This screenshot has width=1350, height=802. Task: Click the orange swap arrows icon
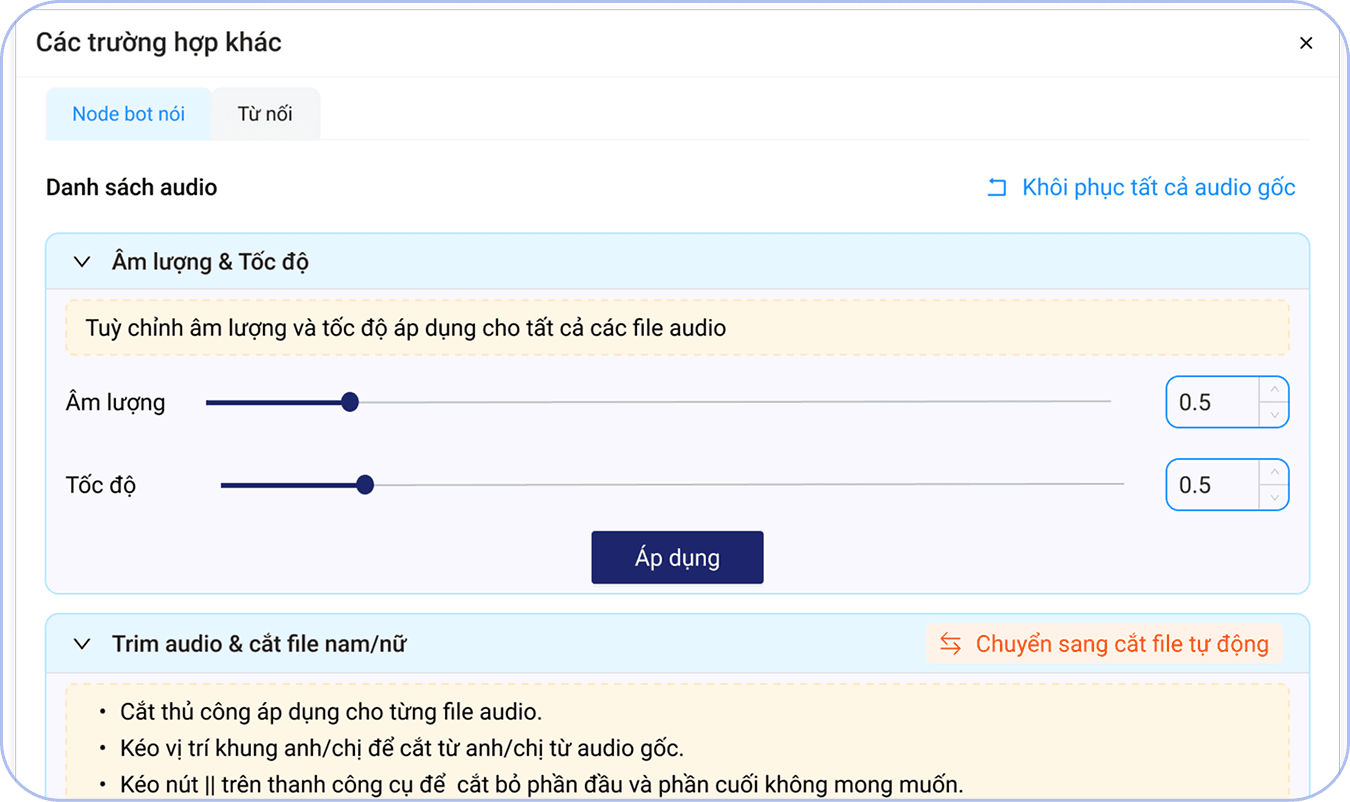pos(950,644)
